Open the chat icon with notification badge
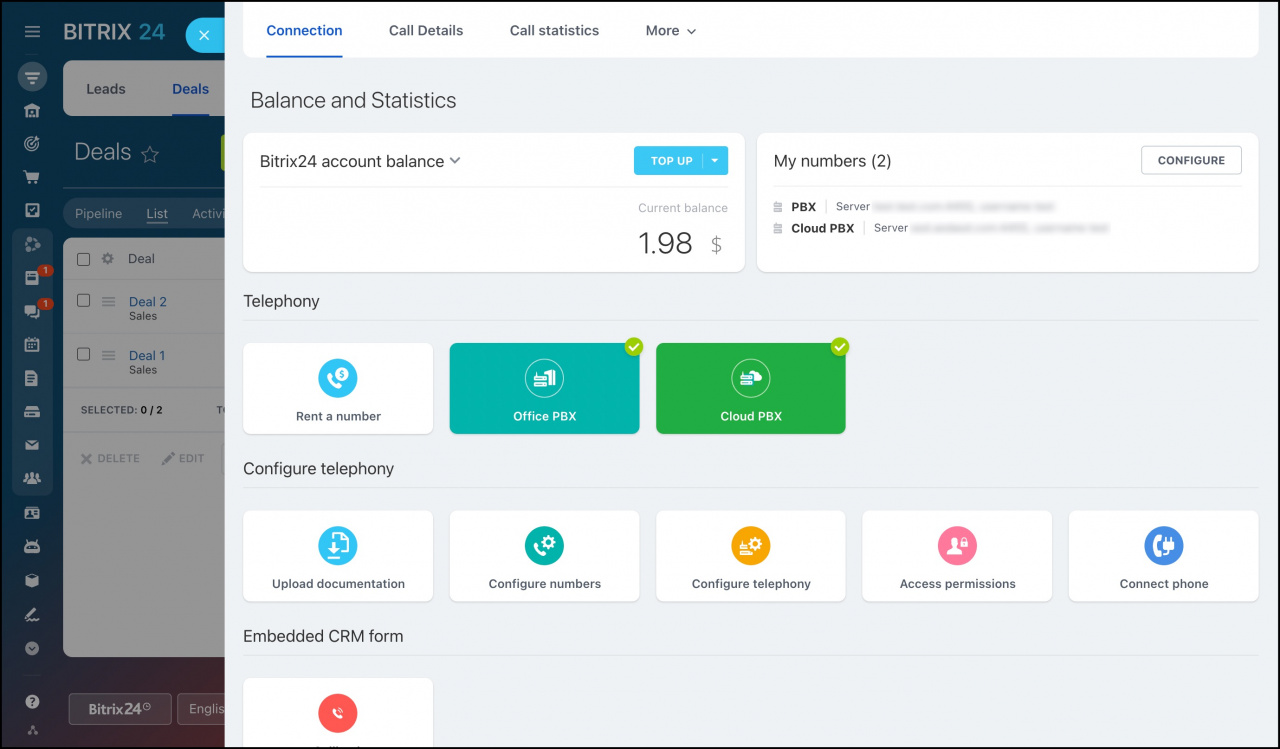This screenshot has width=1280, height=749. click(32, 311)
